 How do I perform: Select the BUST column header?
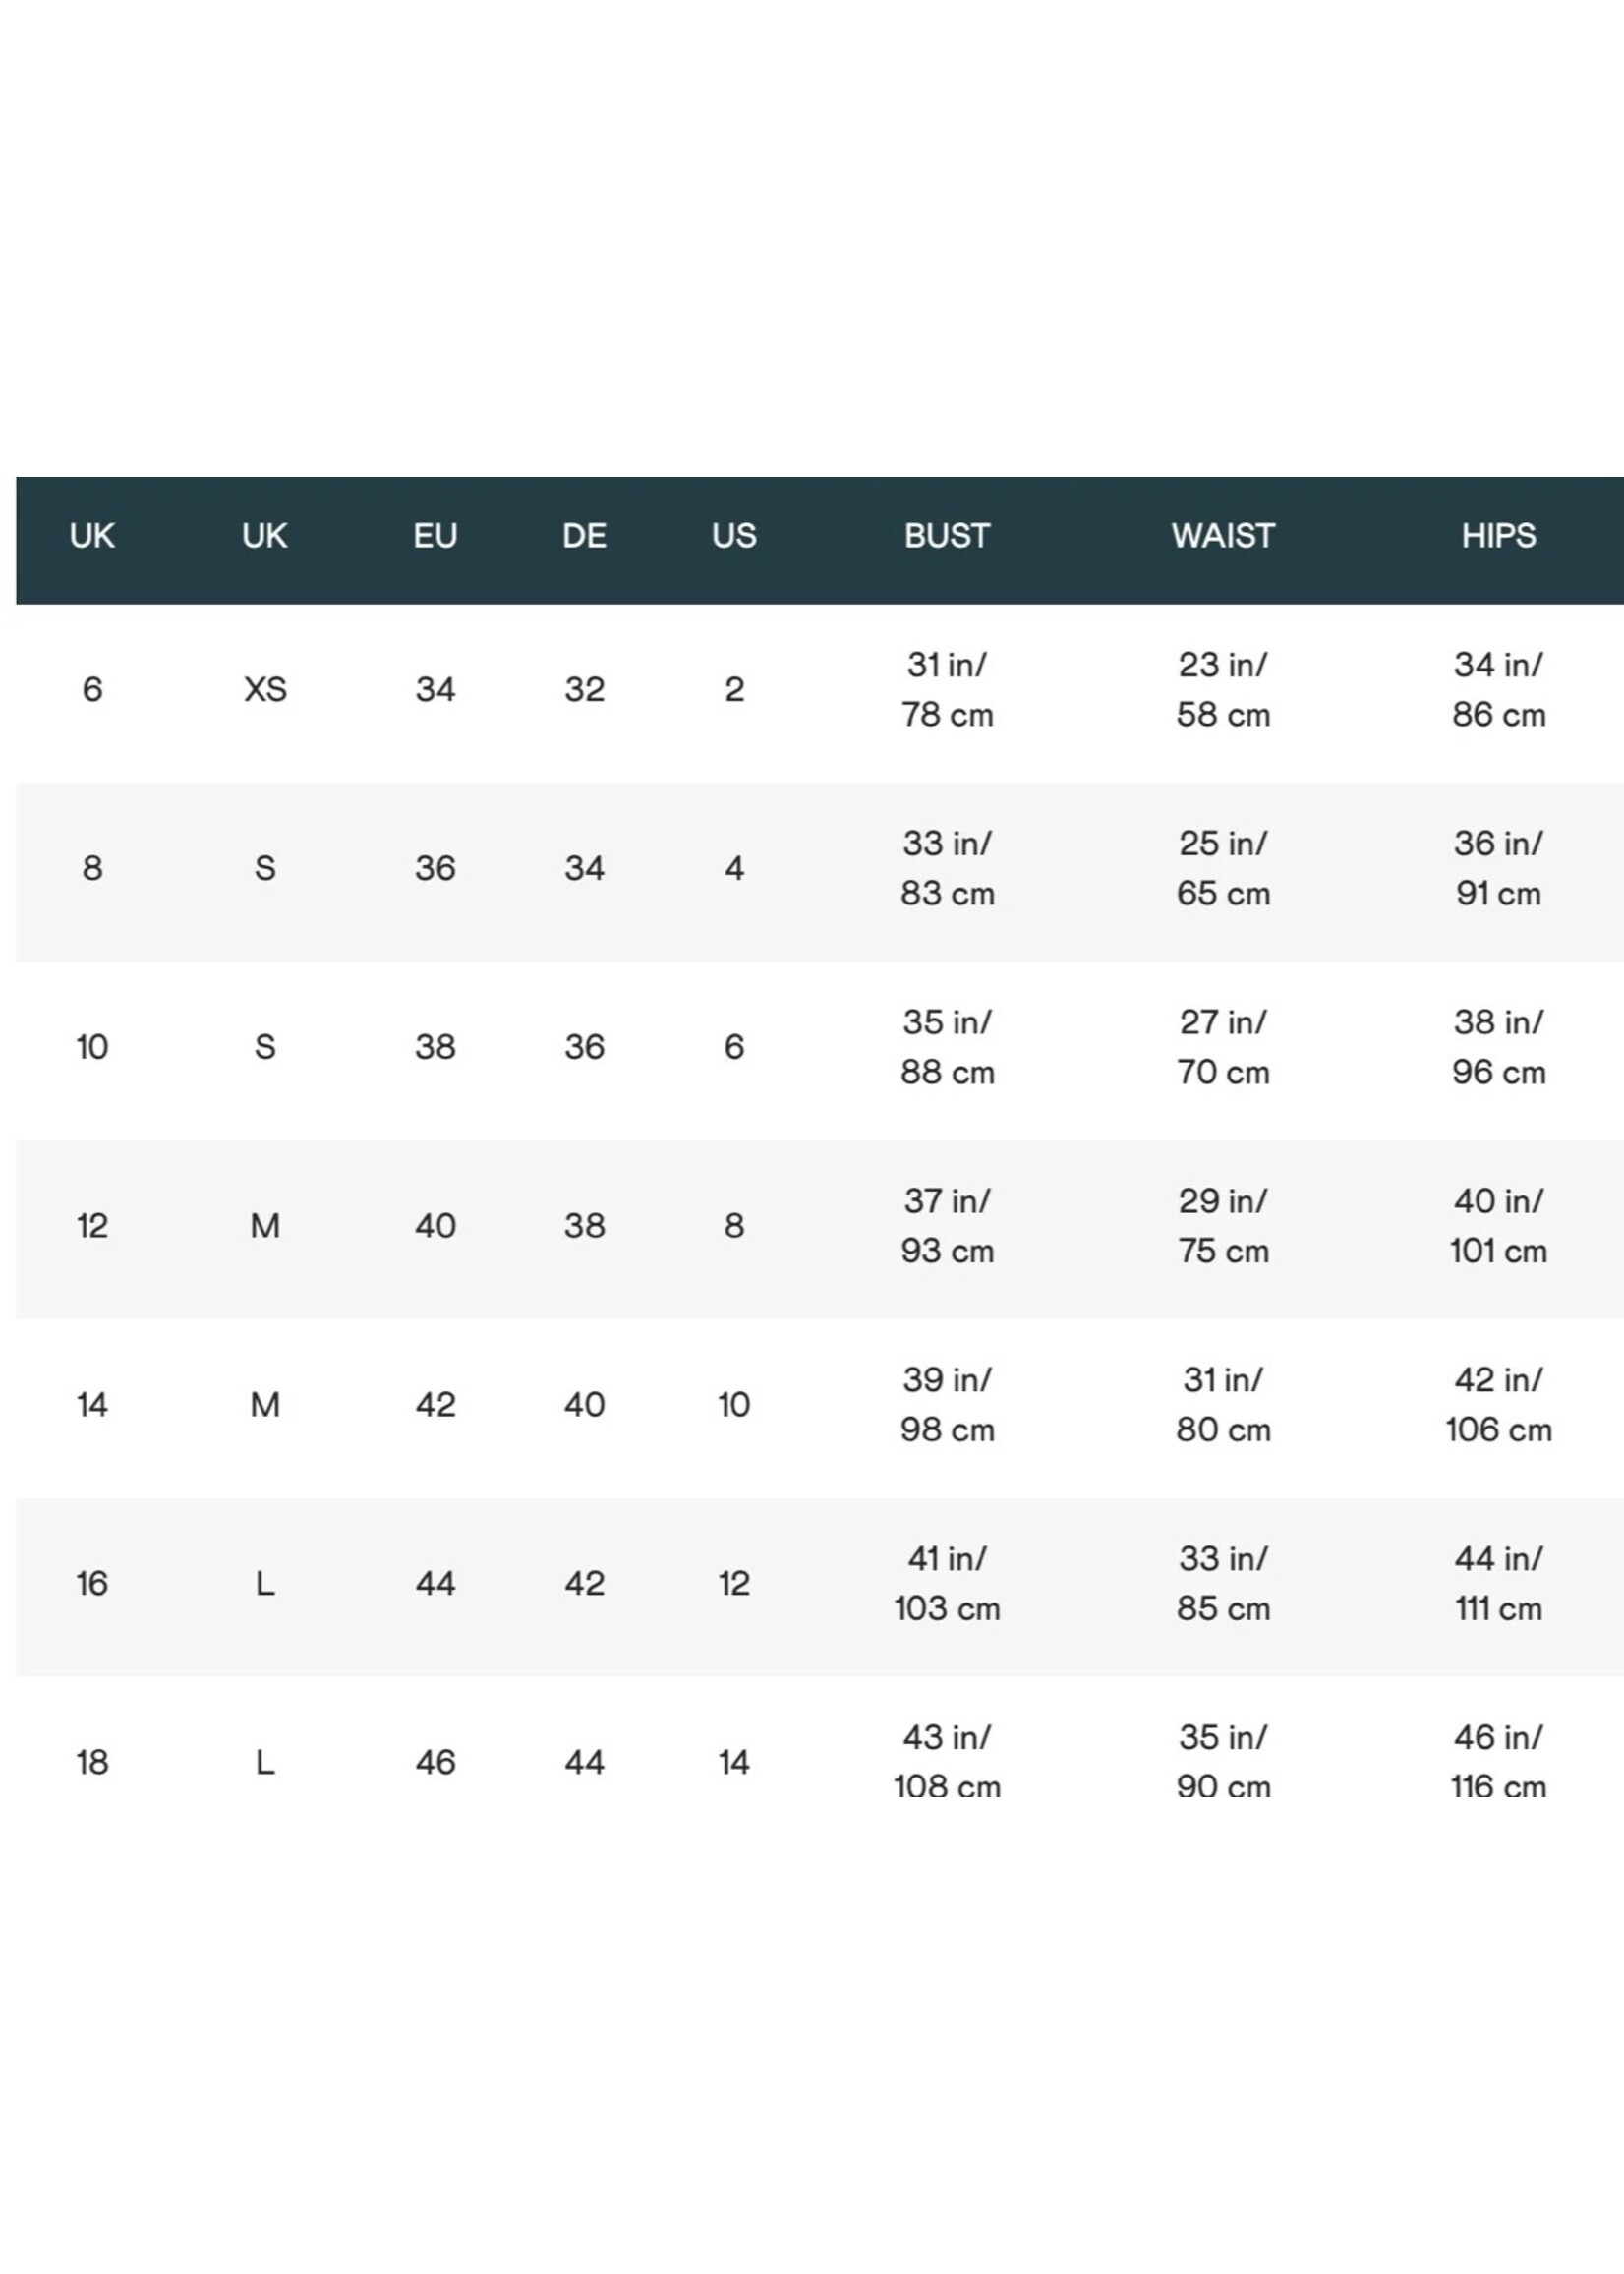(946, 536)
